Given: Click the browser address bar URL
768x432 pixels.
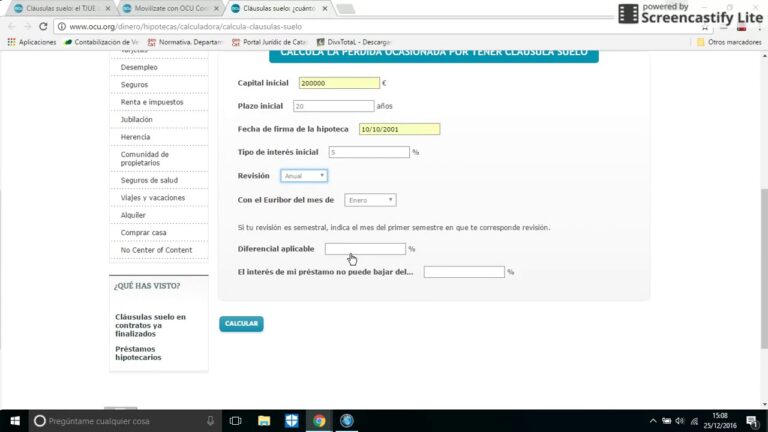Looking at the screenshot, I should [185, 26].
